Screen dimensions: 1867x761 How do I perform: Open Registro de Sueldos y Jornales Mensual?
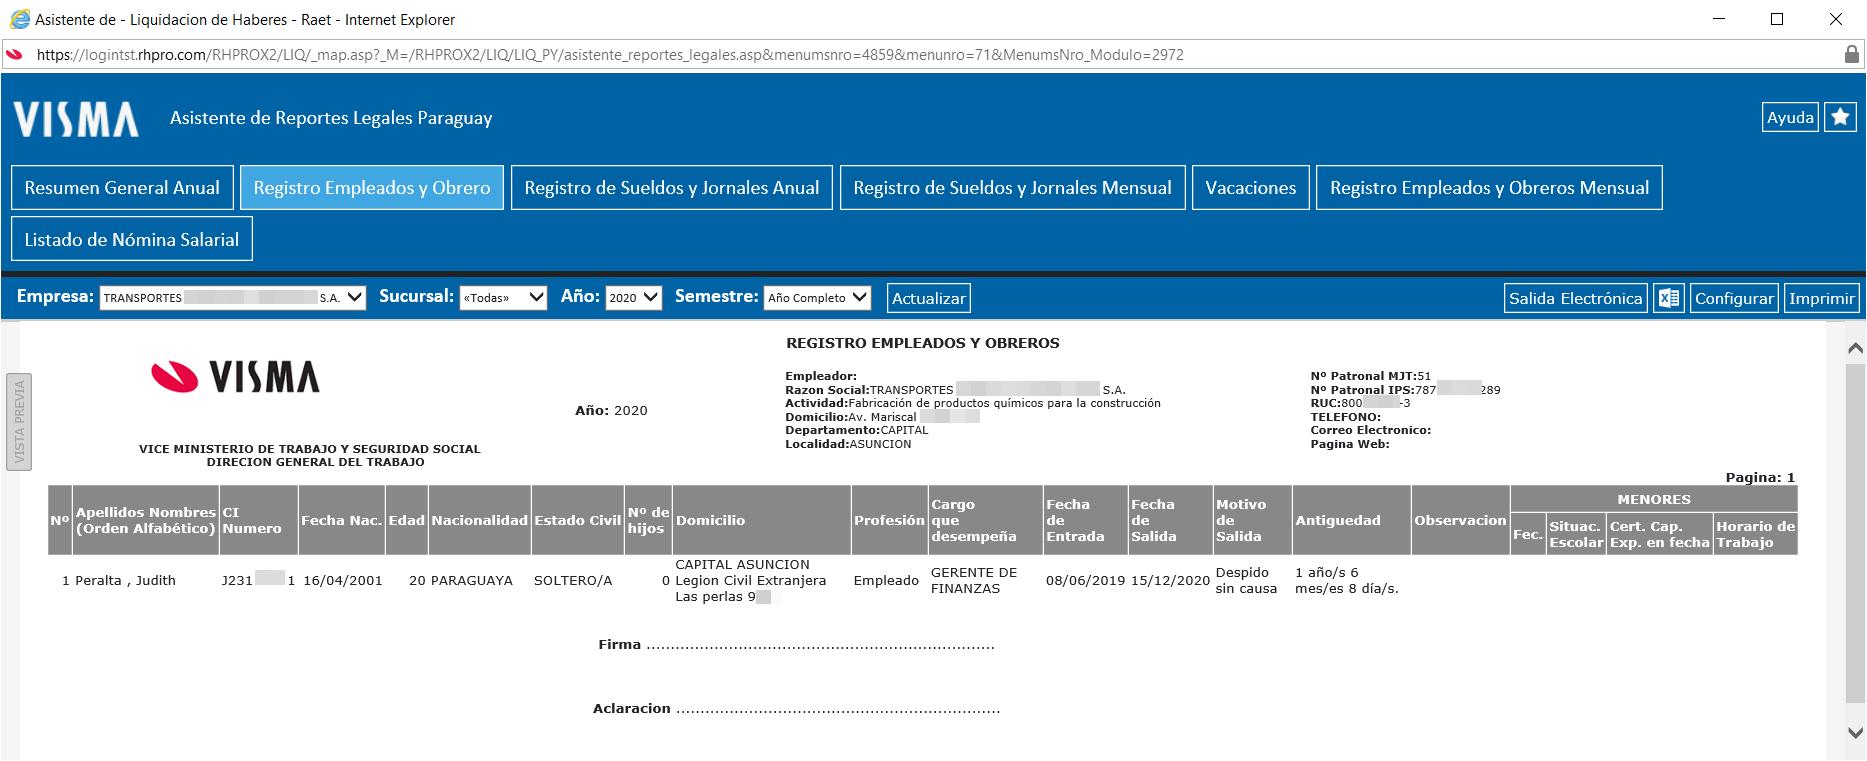1012,187
